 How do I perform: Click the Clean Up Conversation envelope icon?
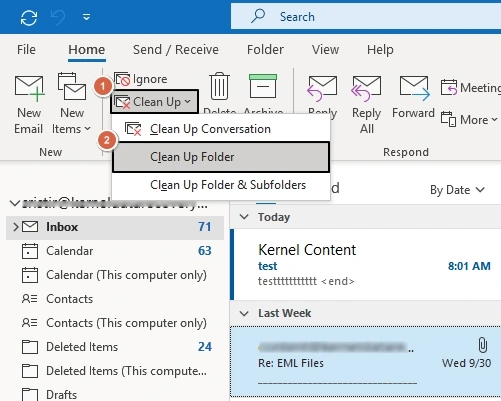(x=132, y=129)
